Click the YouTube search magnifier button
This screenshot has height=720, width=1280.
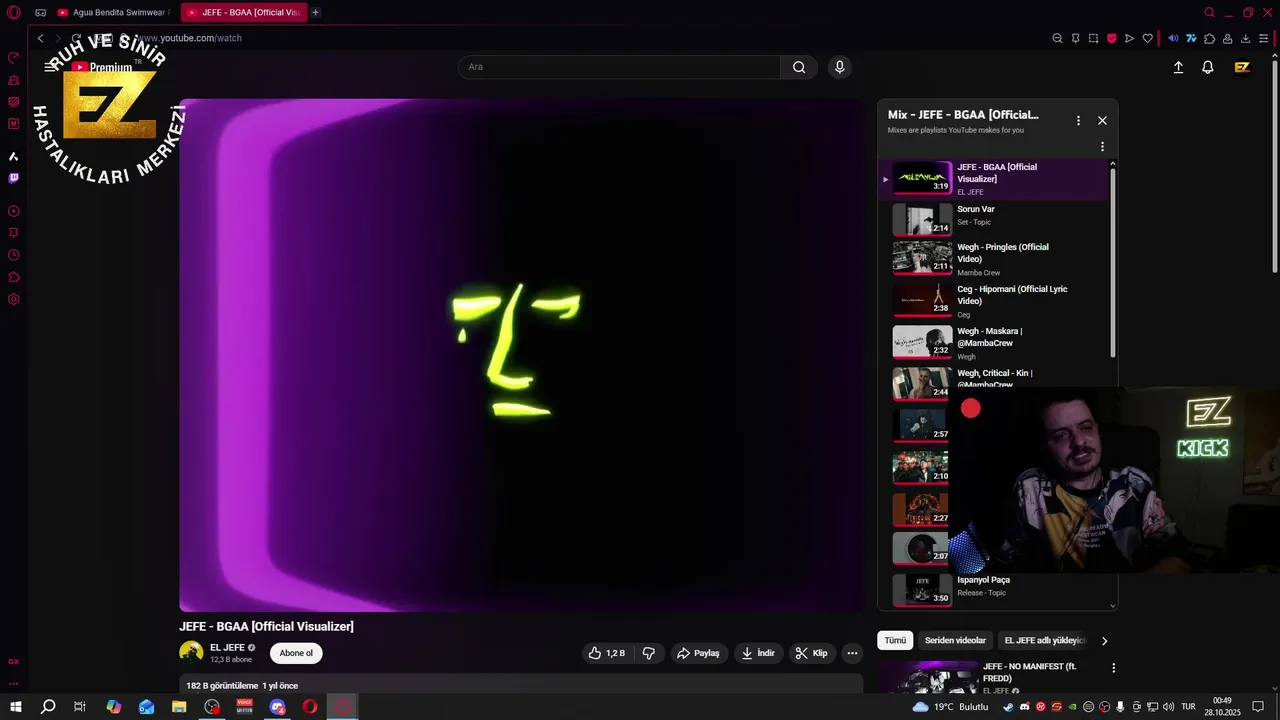click(799, 67)
